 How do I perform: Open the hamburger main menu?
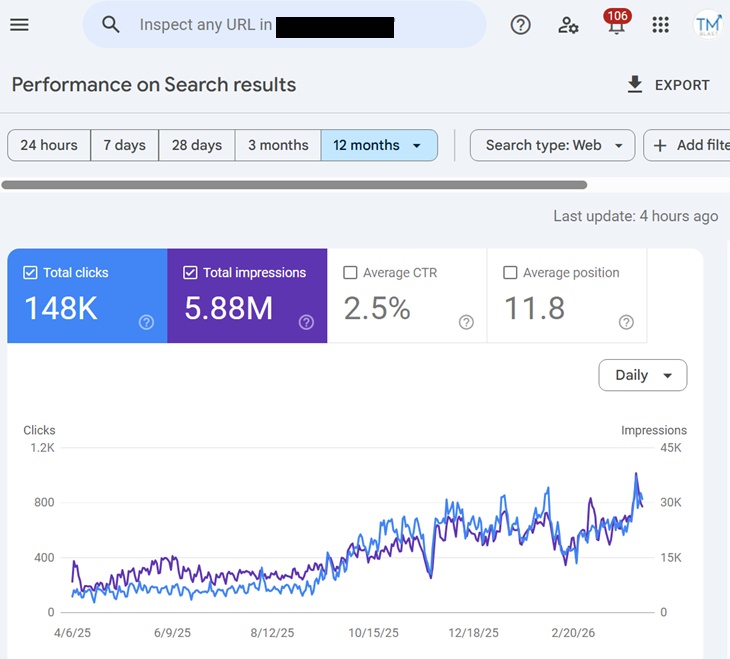(x=19, y=25)
